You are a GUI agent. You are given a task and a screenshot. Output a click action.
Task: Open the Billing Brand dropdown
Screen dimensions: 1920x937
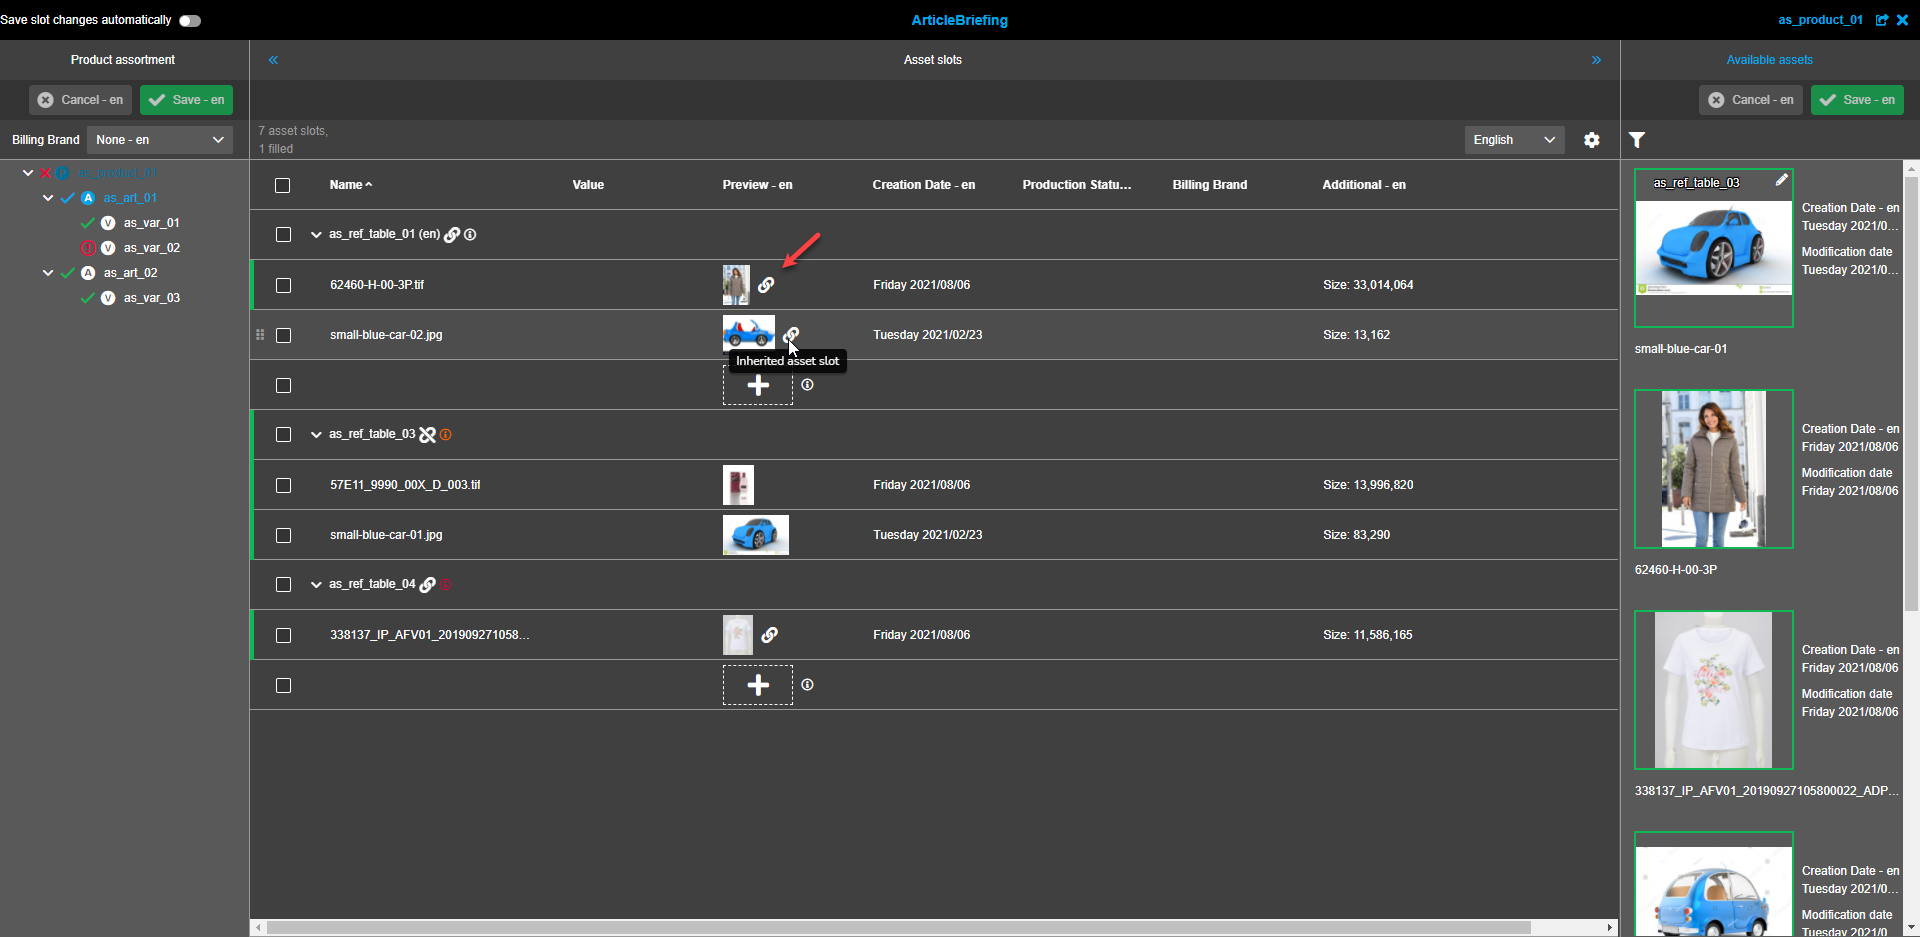click(158, 139)
